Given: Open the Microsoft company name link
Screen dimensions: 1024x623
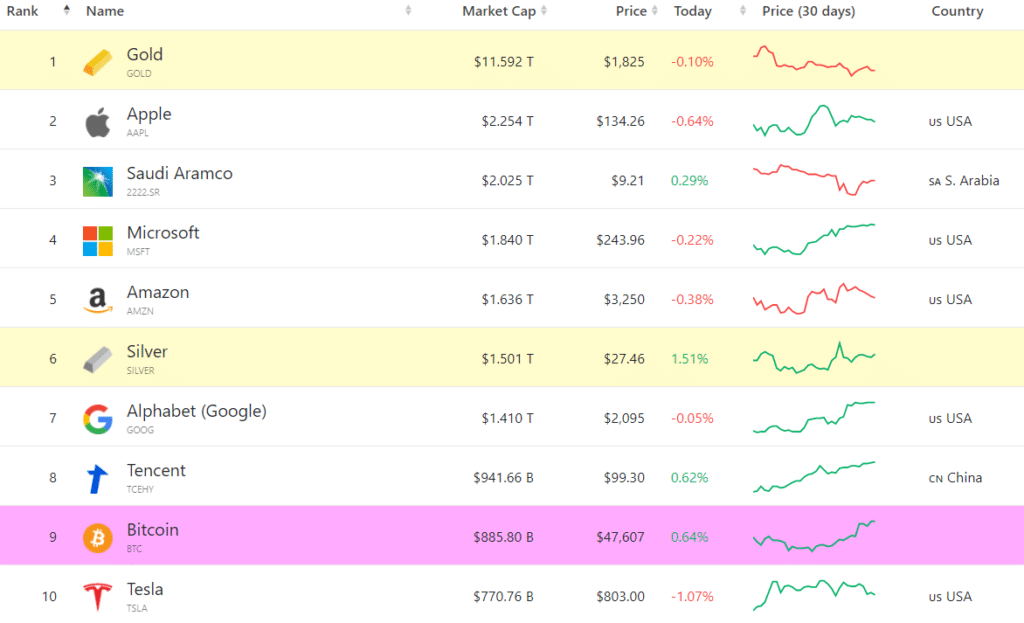Looking at the screenshot, I should (163, 233).
